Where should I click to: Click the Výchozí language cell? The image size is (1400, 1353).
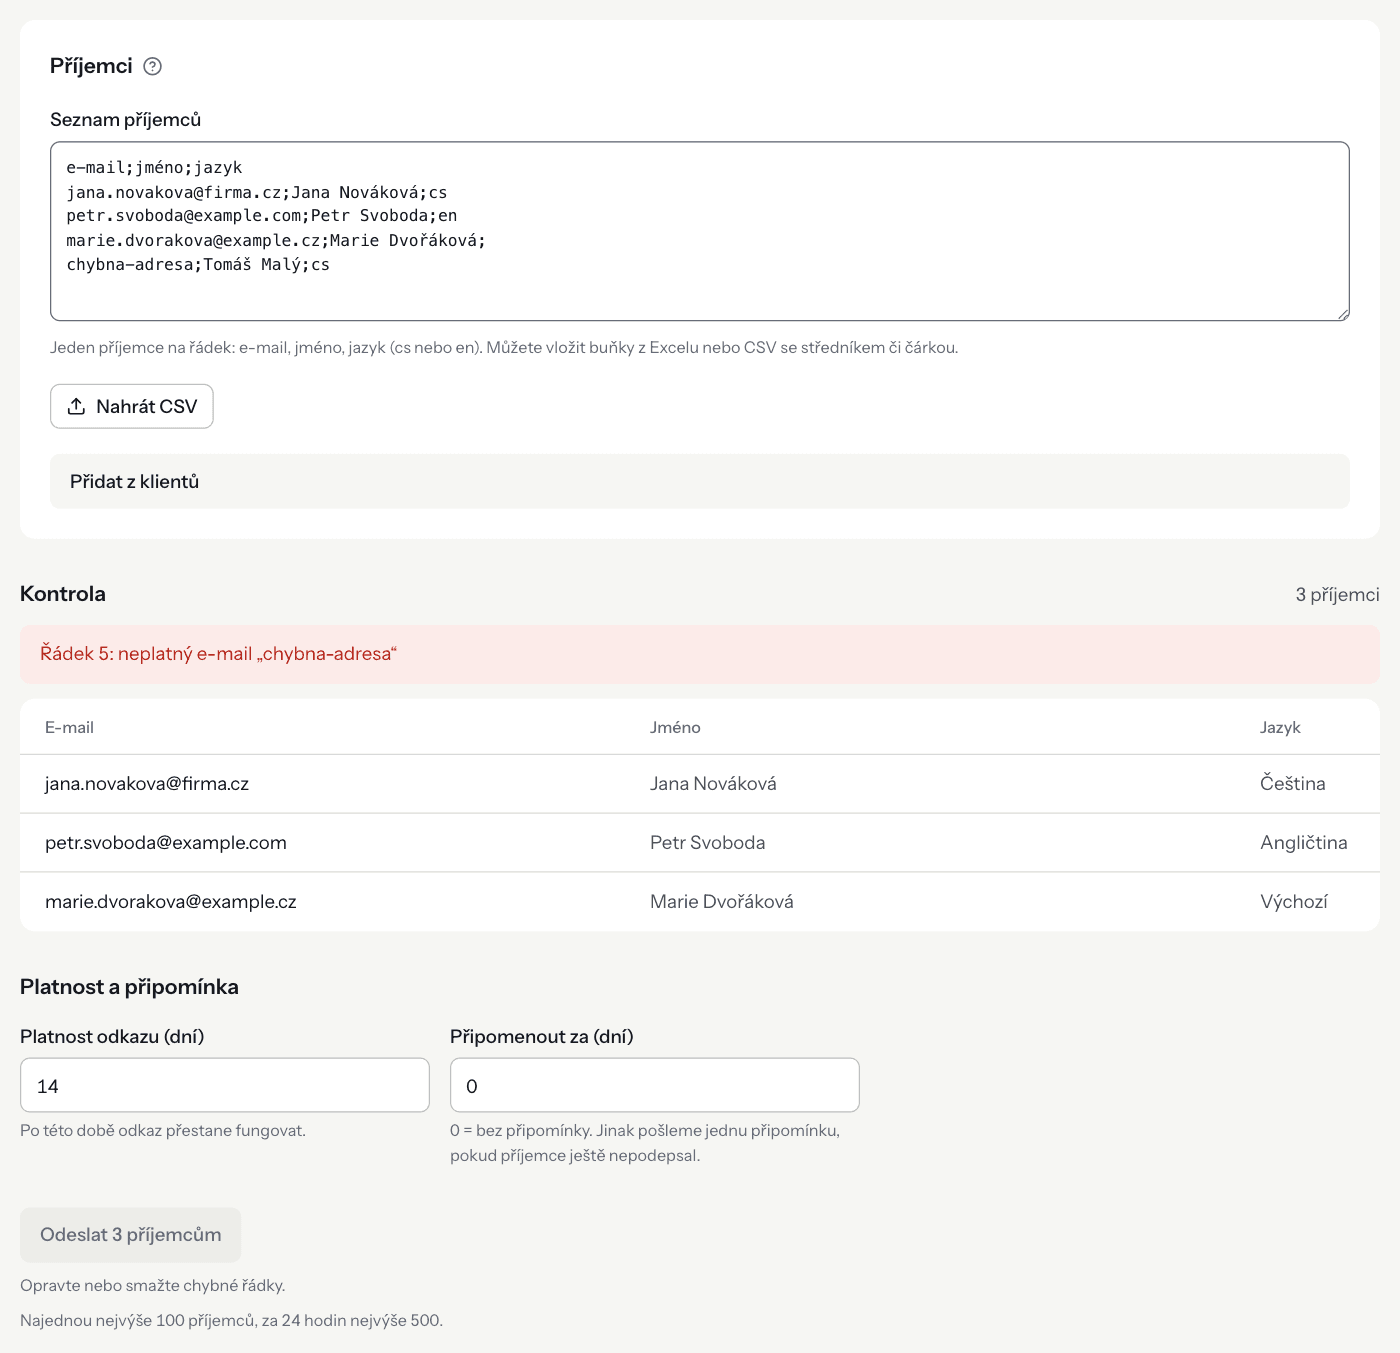pos(1294,902)
